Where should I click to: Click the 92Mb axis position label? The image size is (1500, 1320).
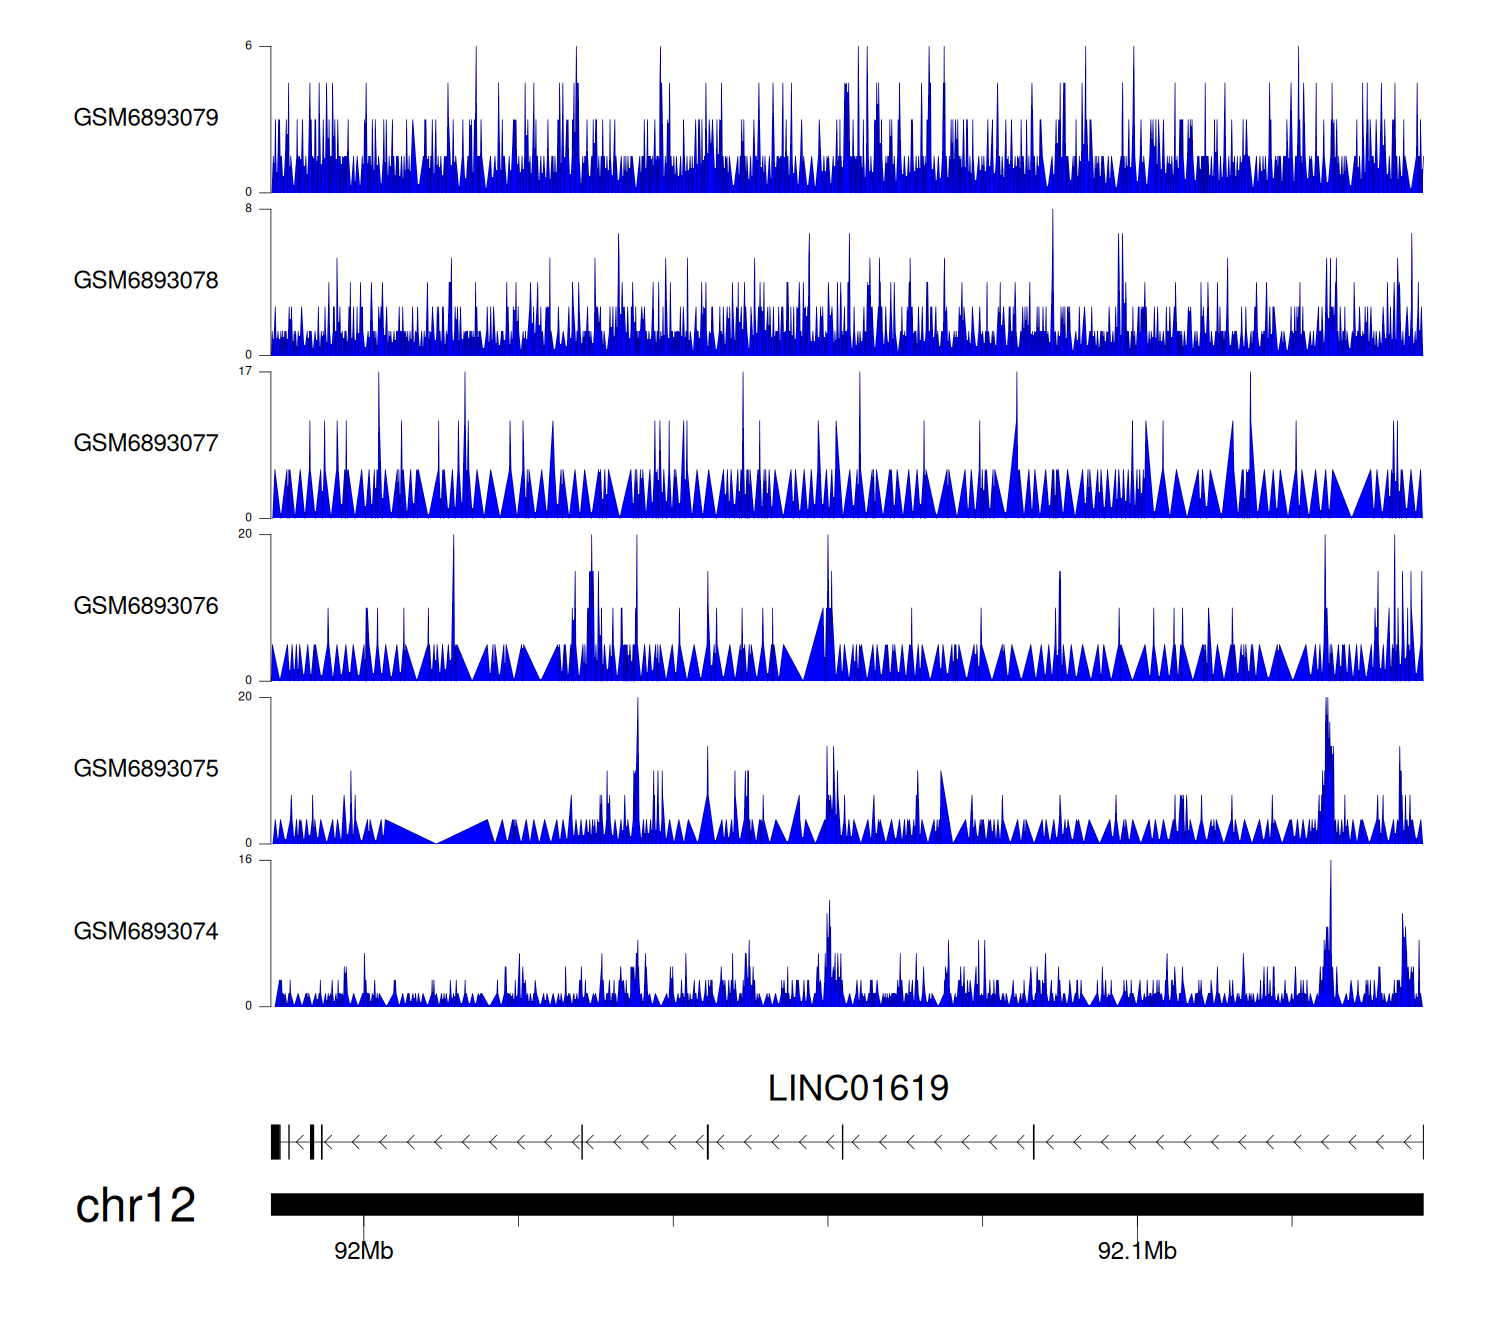click(x=363, y=1251)
